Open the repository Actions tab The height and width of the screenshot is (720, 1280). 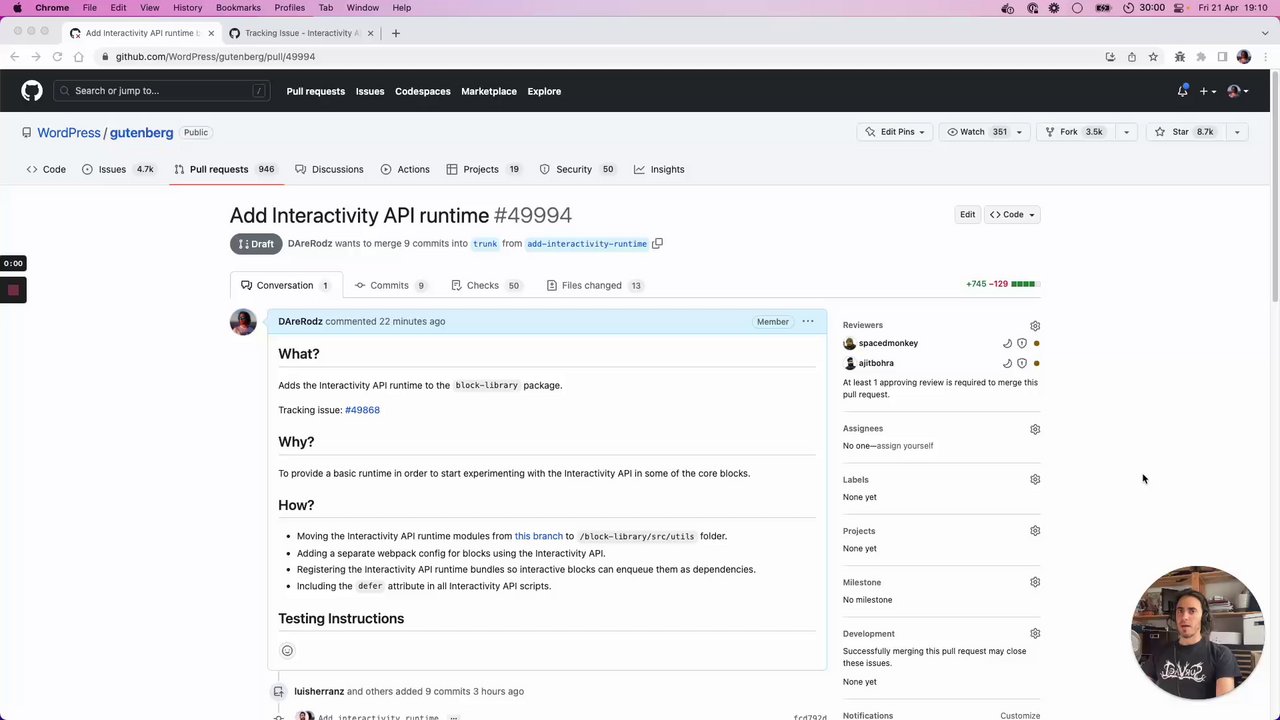(405, 169)
